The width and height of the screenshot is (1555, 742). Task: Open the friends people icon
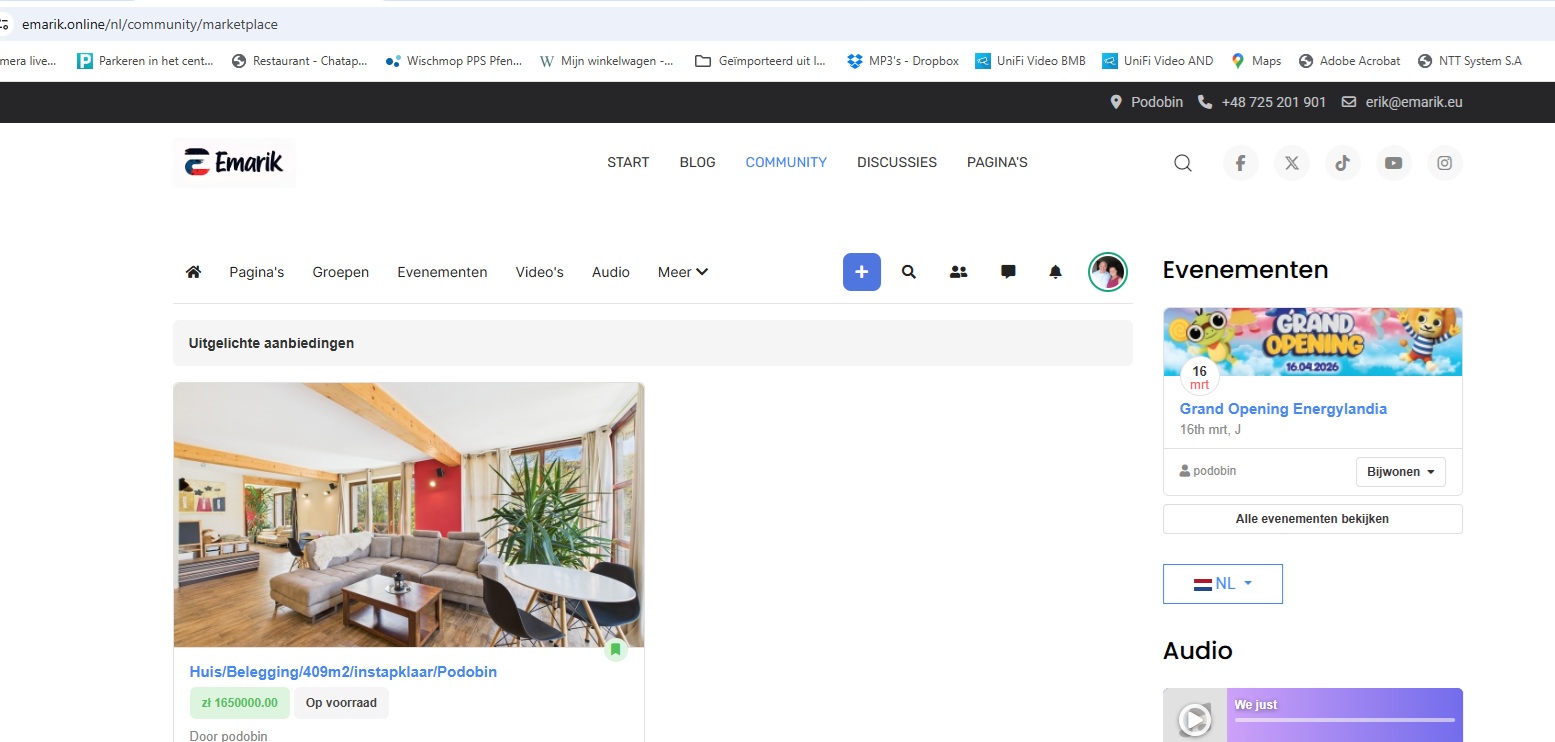[x=958, y=272]
